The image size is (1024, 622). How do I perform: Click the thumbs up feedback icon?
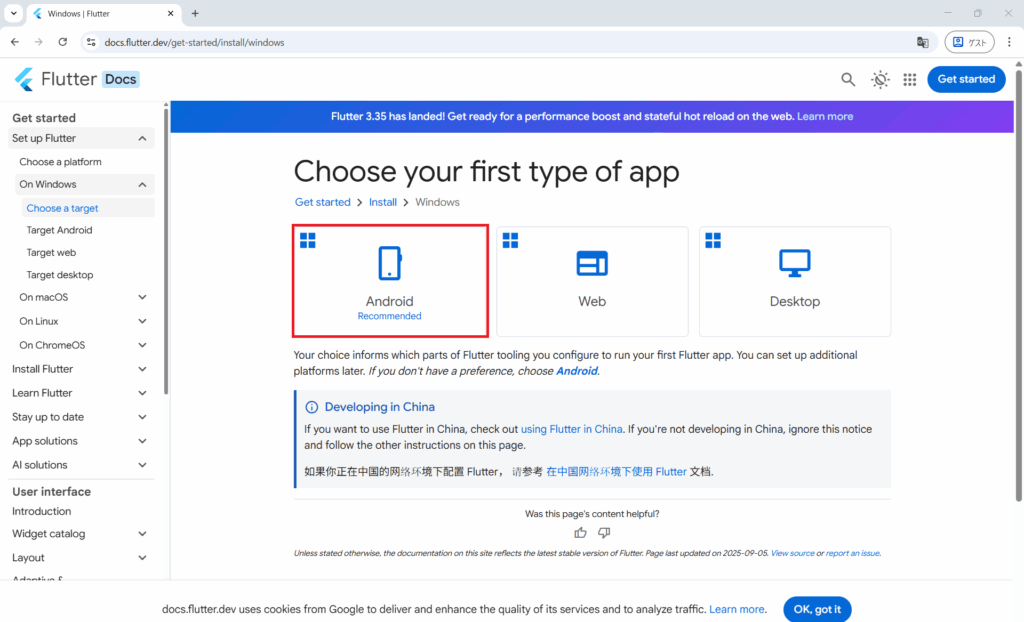pos(581,533)
